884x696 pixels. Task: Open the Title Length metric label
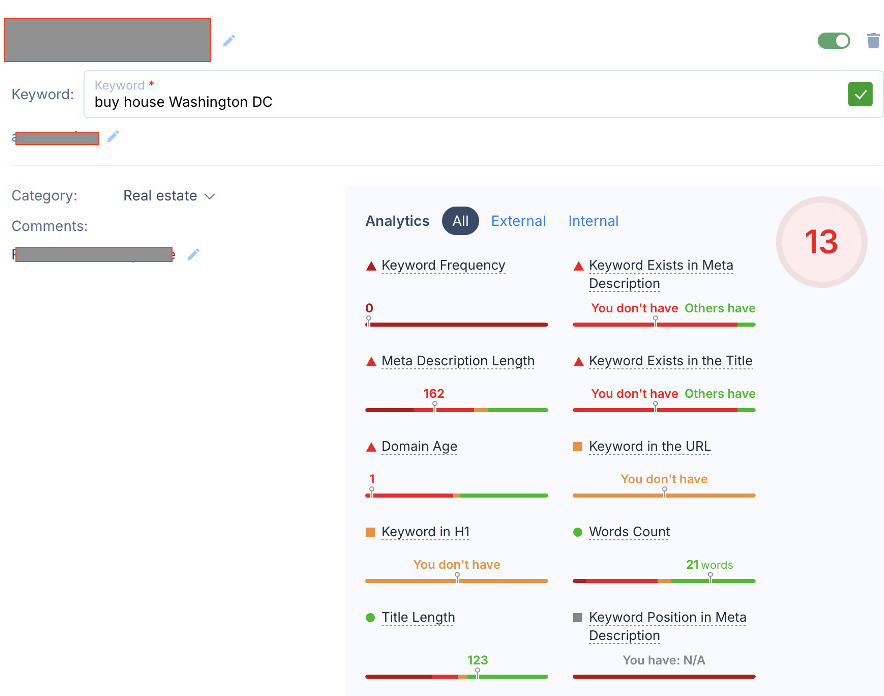tap(418, 617)
